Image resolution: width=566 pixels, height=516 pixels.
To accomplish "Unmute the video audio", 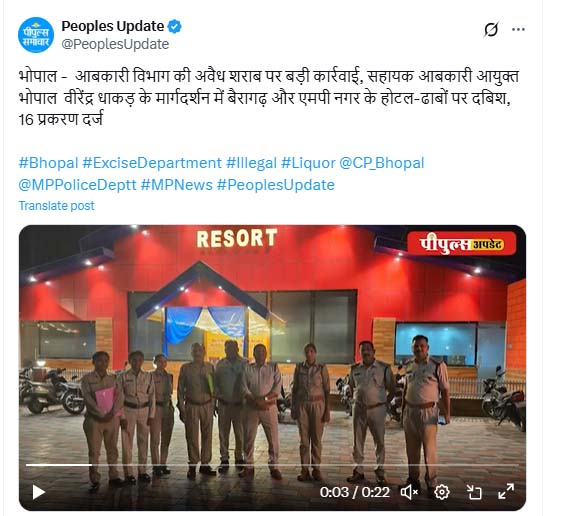I will [409, 492].
